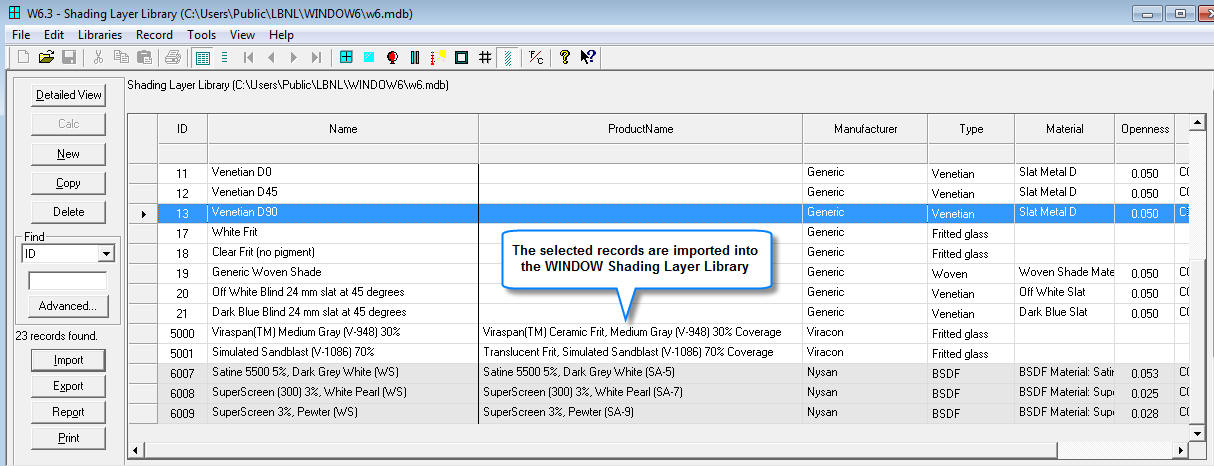Click the New document toolbar icon

(x=23, y=57)
